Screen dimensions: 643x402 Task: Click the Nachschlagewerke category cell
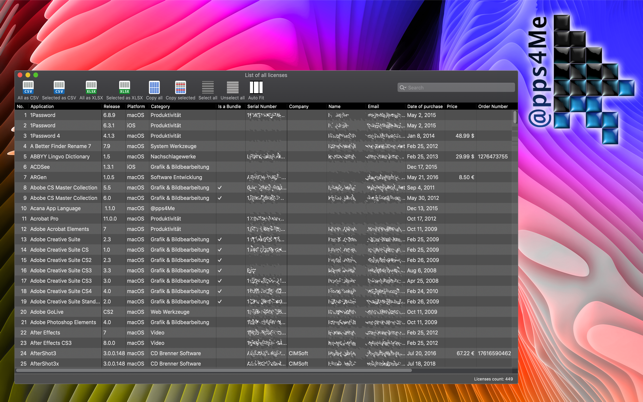[x=173, y=156]
